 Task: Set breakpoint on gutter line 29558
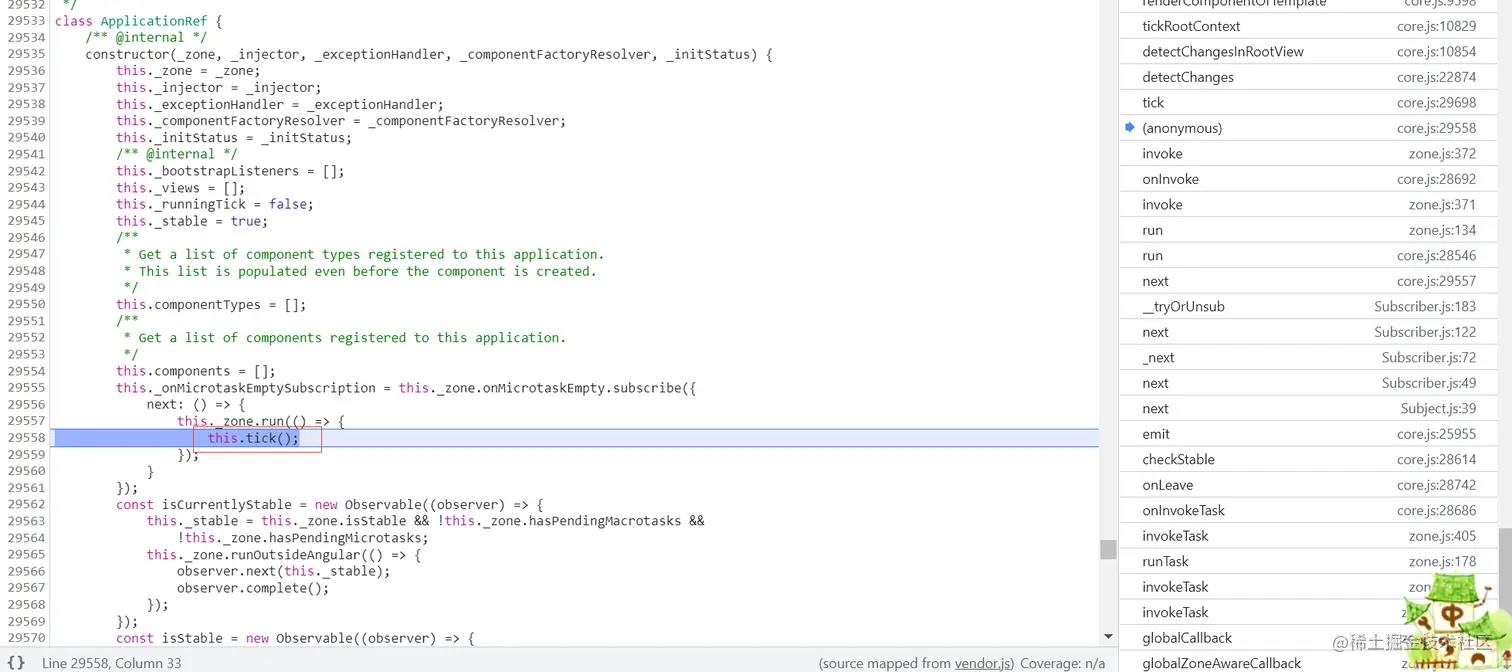26,438
